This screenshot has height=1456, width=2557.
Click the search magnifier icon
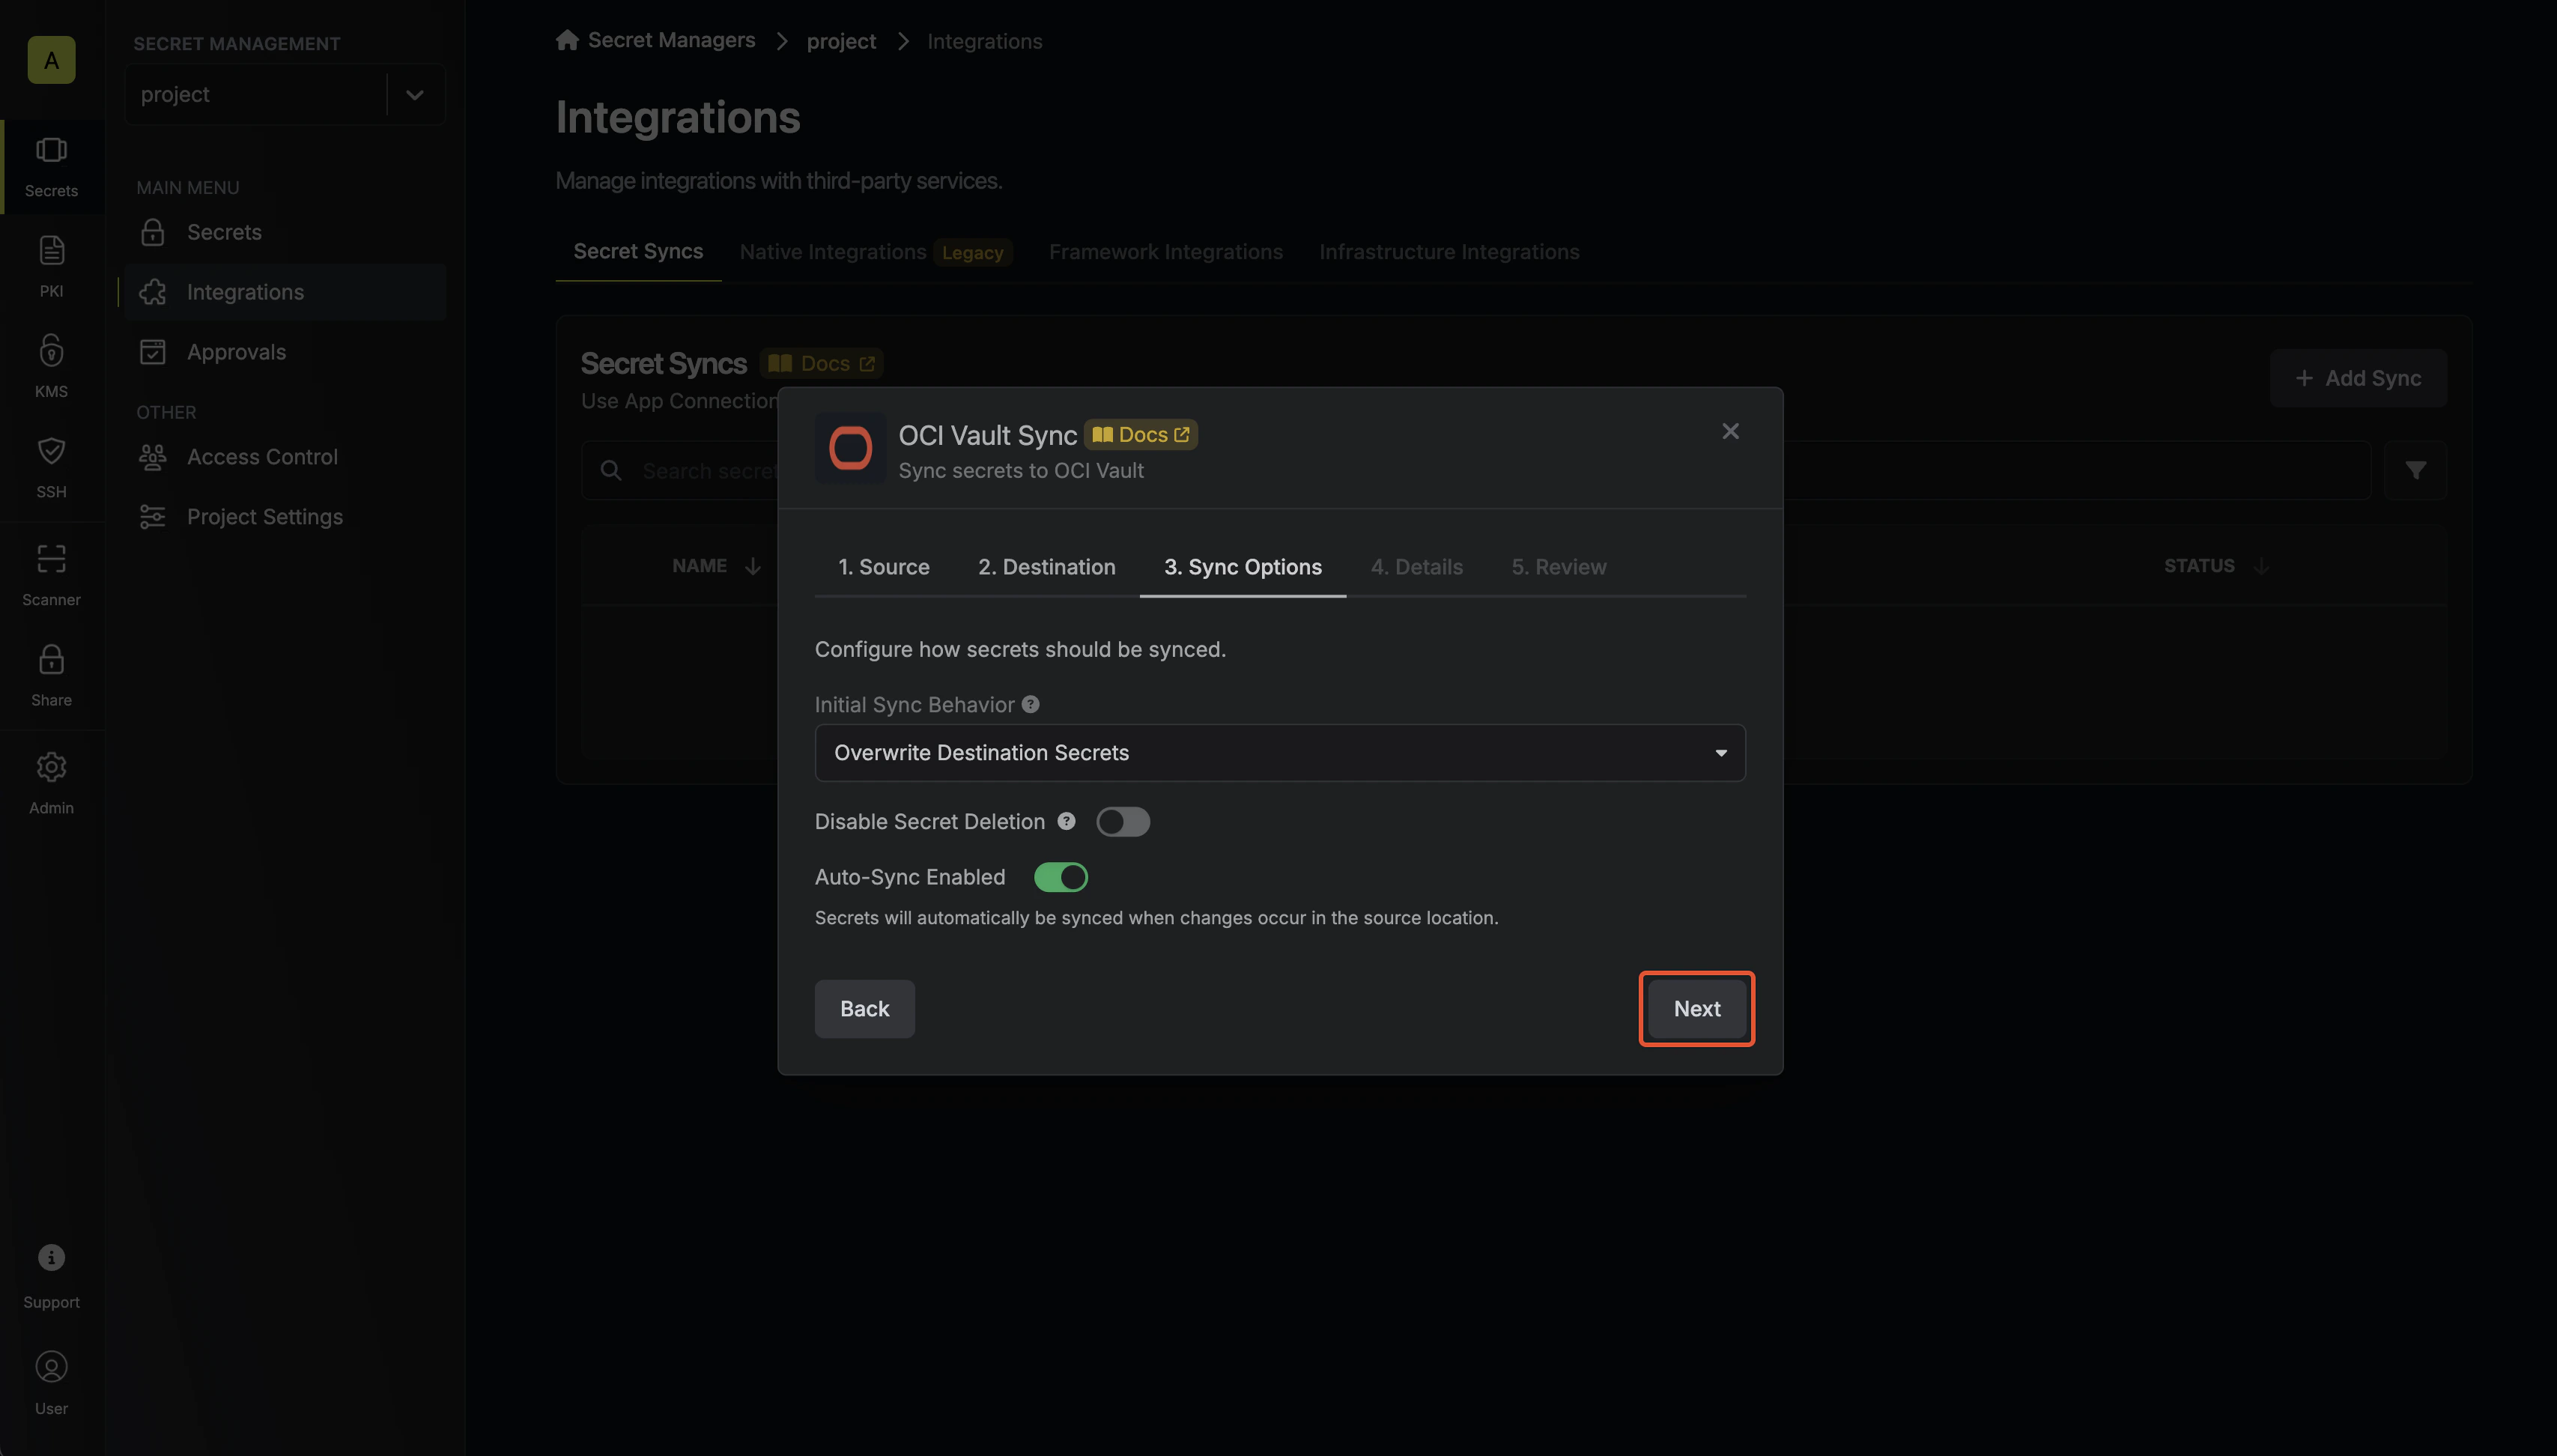pos(611,470)
